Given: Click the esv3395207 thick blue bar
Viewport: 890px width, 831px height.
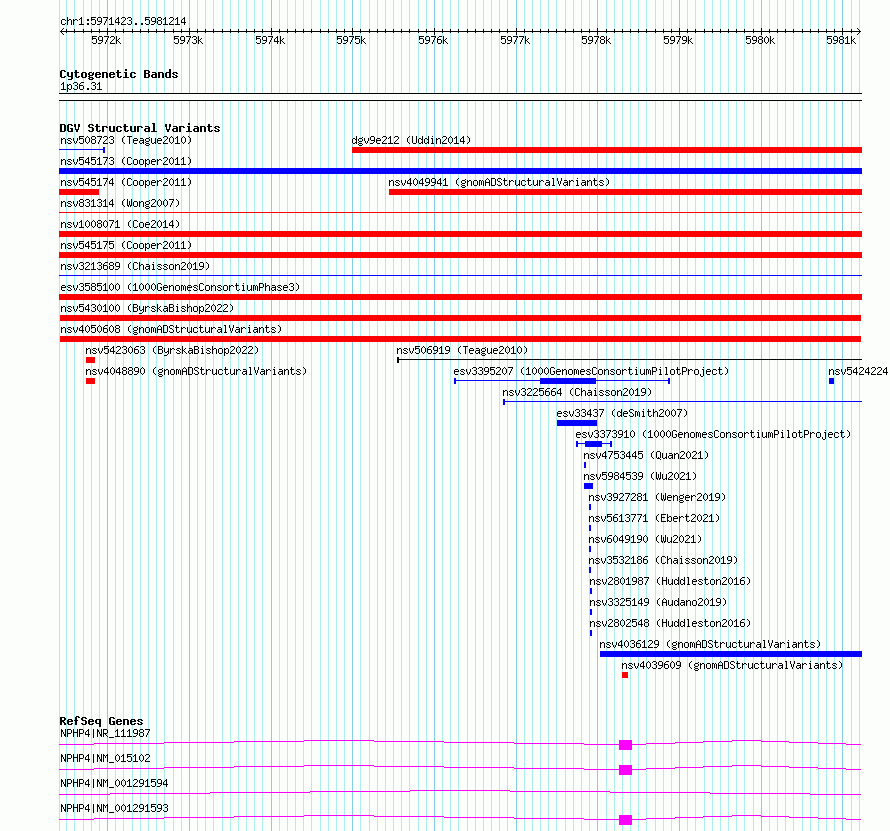Looking at the screenshot, I should click(568, 381).
